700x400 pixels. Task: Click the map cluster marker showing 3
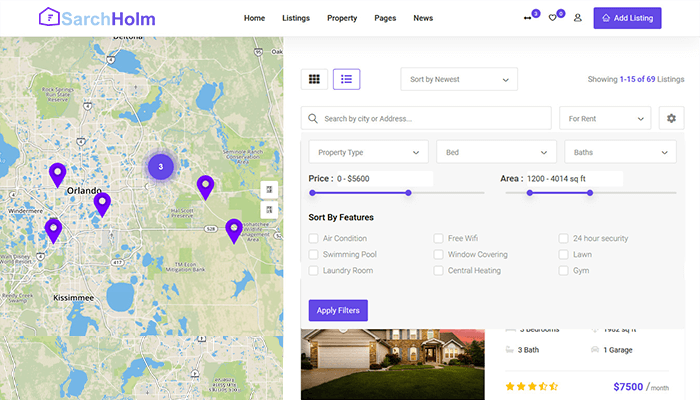click(x=161, y=166)
